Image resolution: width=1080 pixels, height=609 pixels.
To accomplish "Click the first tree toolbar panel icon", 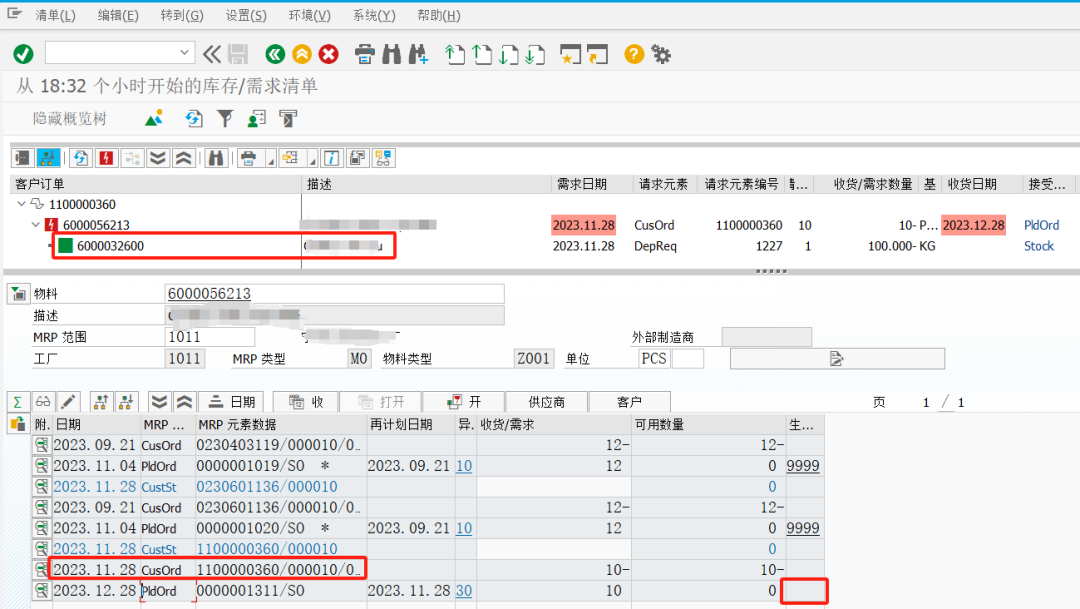I will [x=22, y=158].
